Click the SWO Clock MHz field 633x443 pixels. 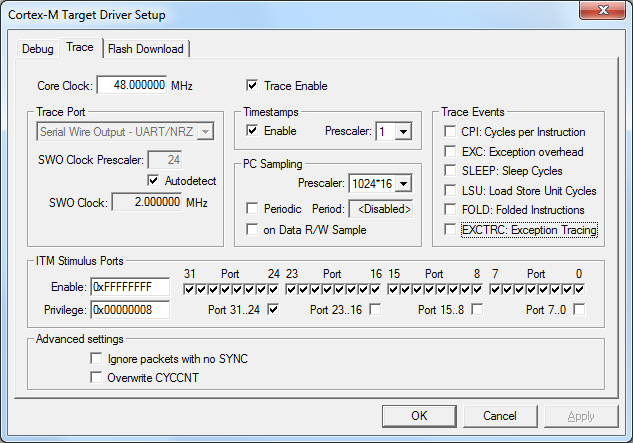[x=147, y=202]
